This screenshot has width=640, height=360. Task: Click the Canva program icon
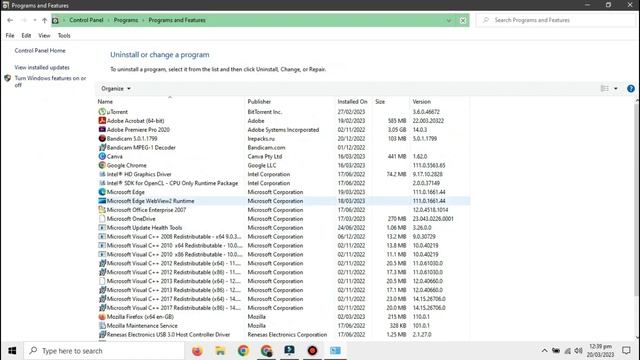[102, 156]
